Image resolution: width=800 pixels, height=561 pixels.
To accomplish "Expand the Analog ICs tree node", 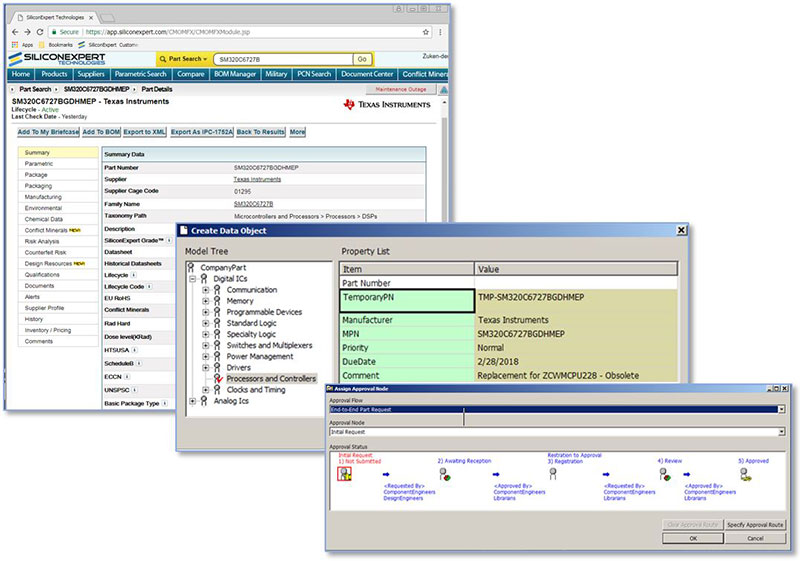I will click(x=193, y=401).
